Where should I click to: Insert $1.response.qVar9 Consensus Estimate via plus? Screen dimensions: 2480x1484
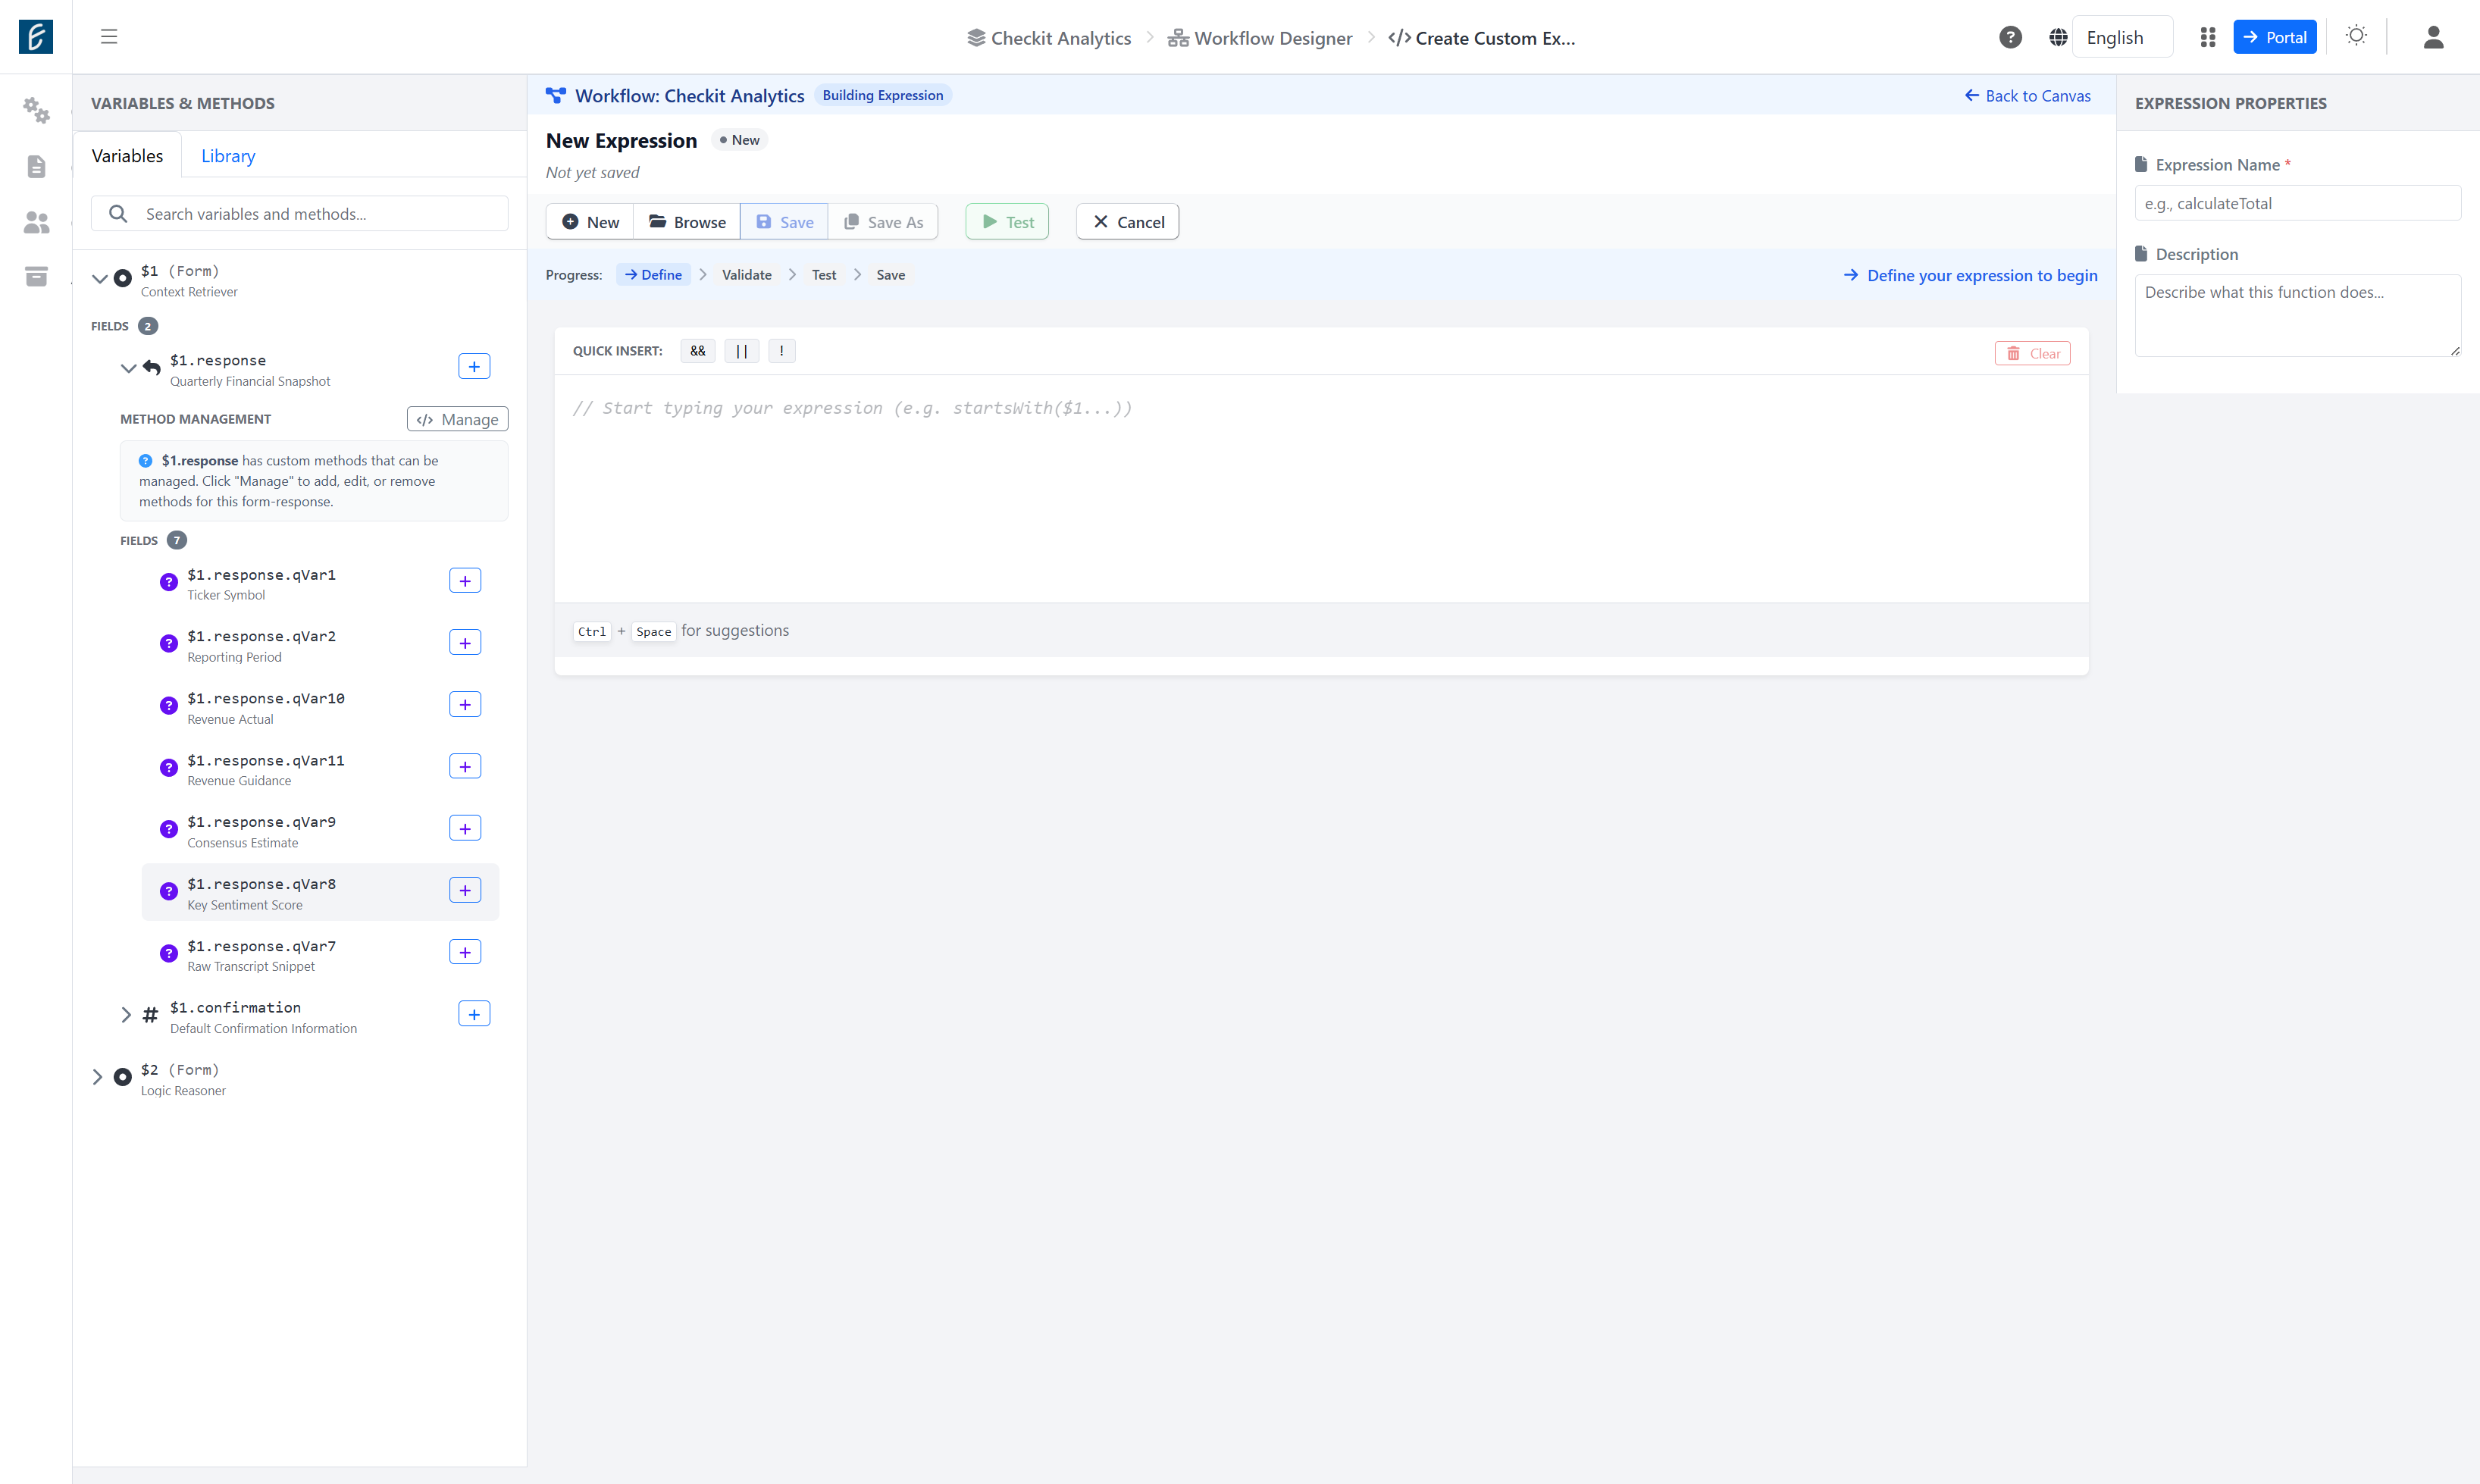[465, 829]
